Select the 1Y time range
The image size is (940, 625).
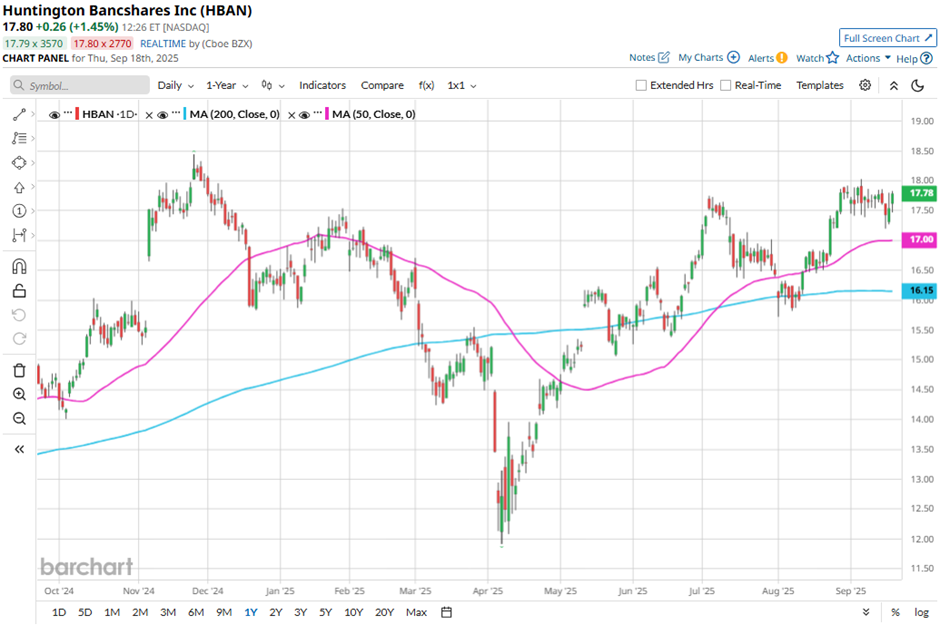(x=251, y=612)
